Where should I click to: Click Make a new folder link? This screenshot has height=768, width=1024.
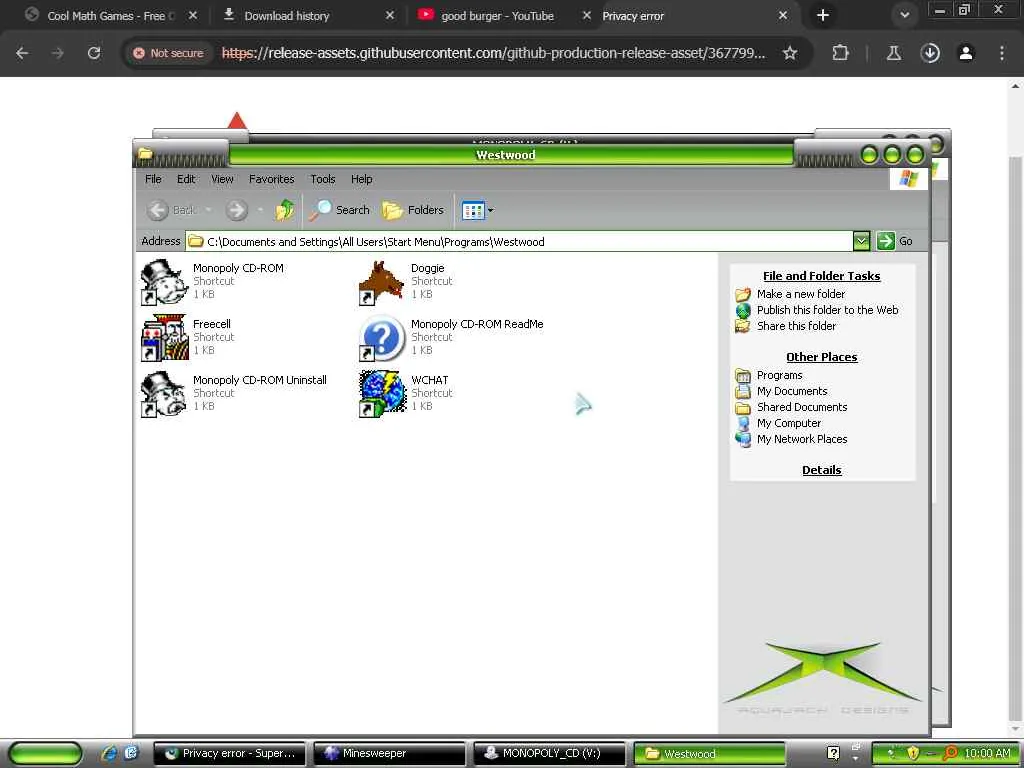tap(801, 294)
